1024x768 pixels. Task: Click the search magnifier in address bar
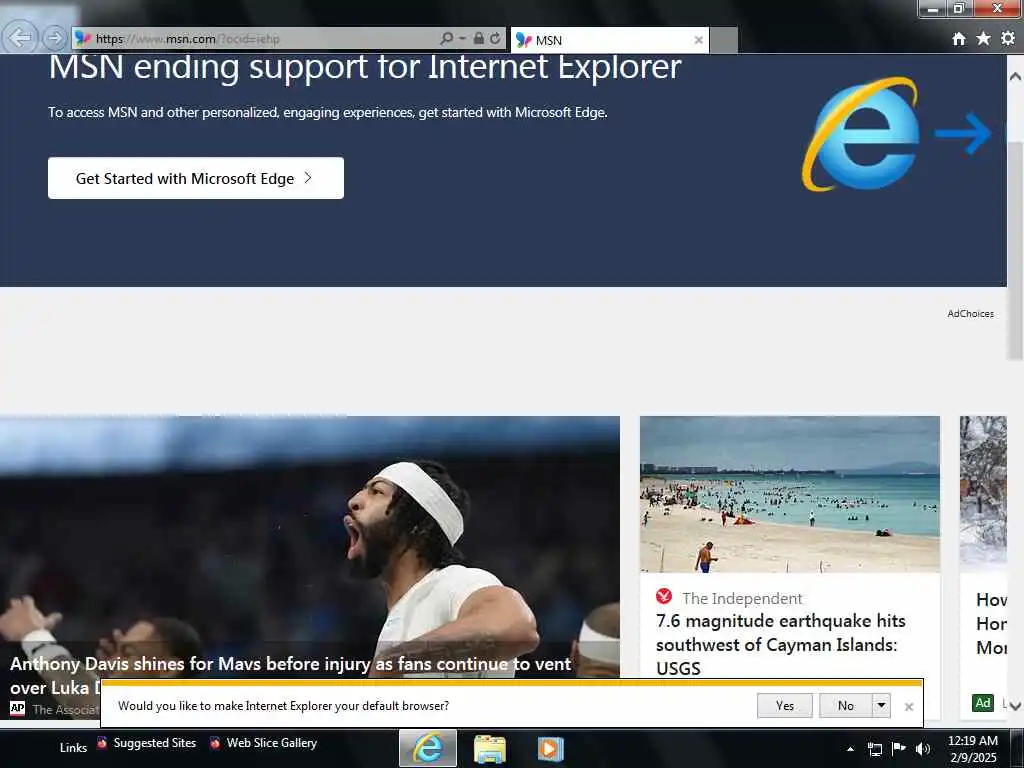click(x=446, y=39)
